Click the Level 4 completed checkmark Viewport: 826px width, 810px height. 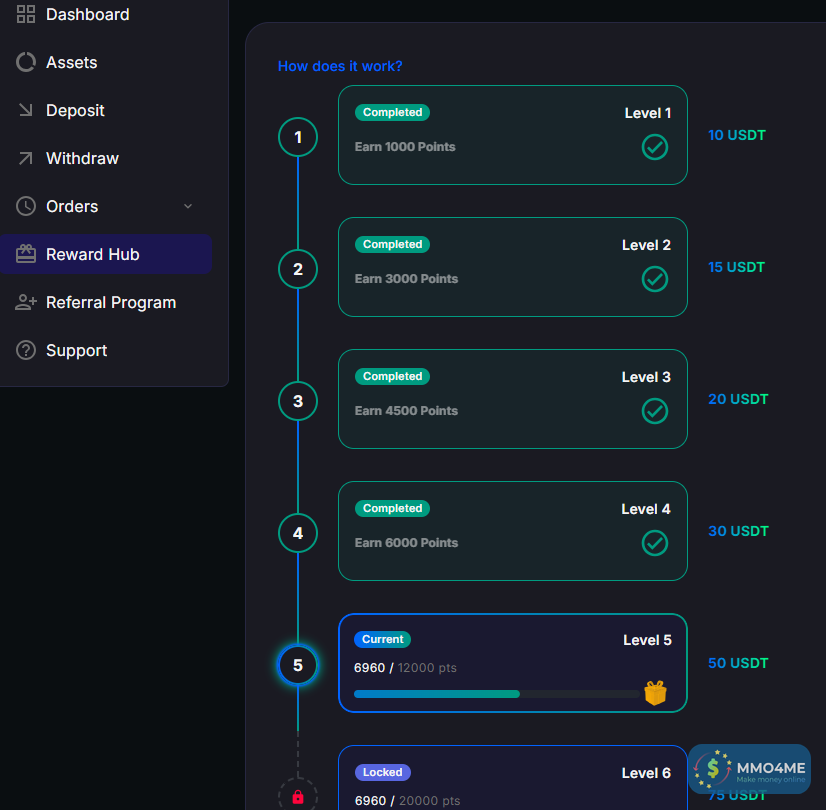coord(655,543)
